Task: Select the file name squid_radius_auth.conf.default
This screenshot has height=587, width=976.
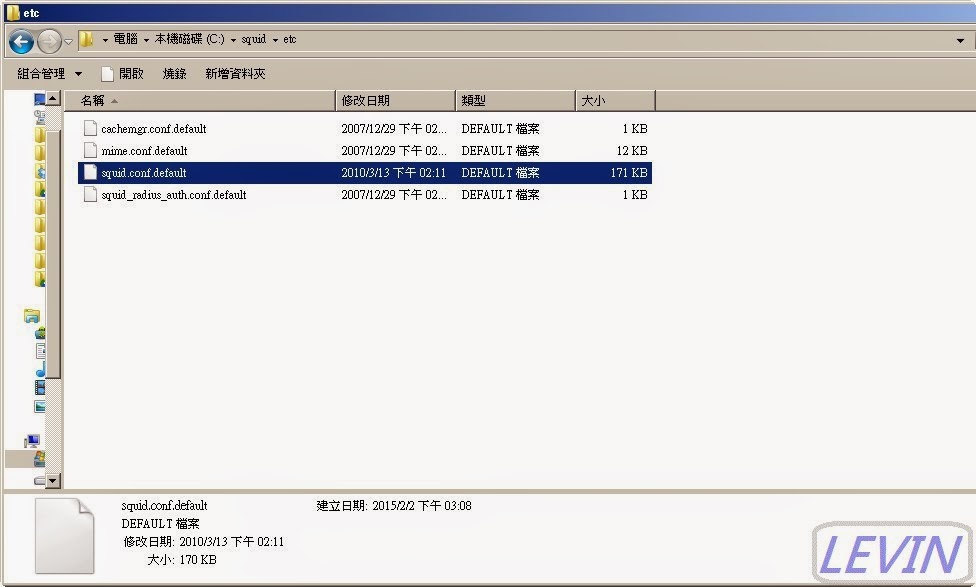Action: tap(174, 195)
